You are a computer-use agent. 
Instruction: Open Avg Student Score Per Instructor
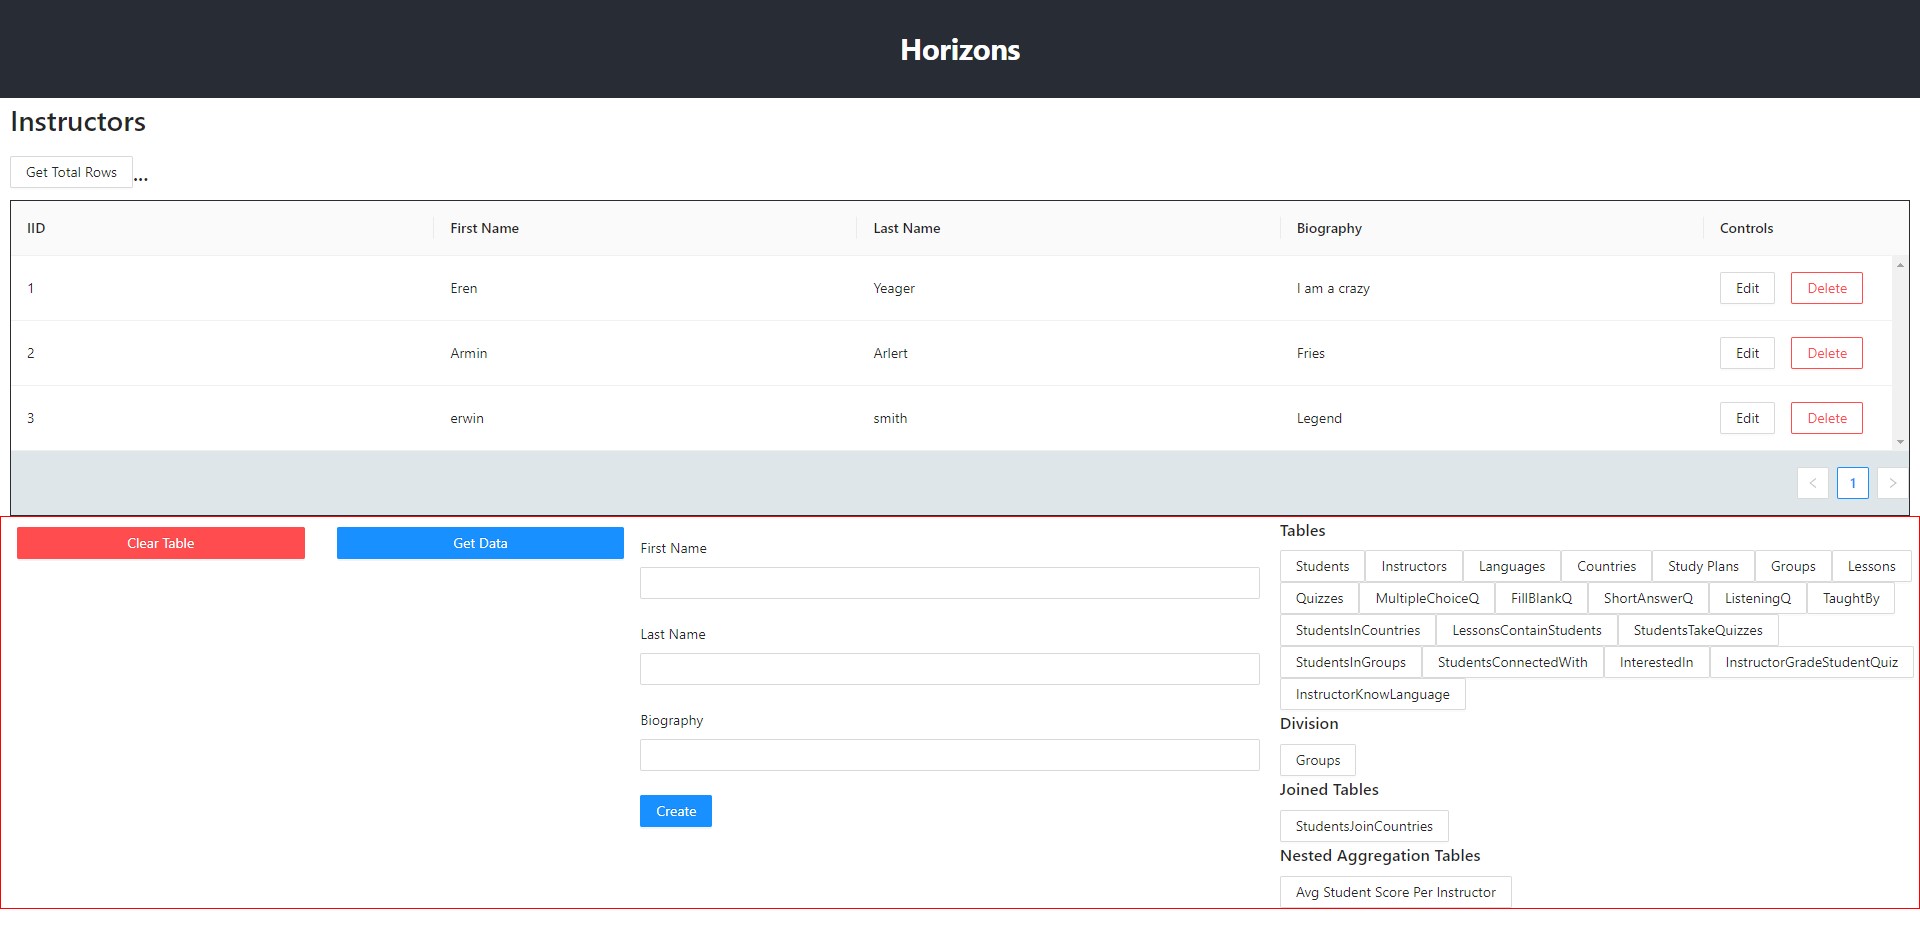pos(1395,892)
